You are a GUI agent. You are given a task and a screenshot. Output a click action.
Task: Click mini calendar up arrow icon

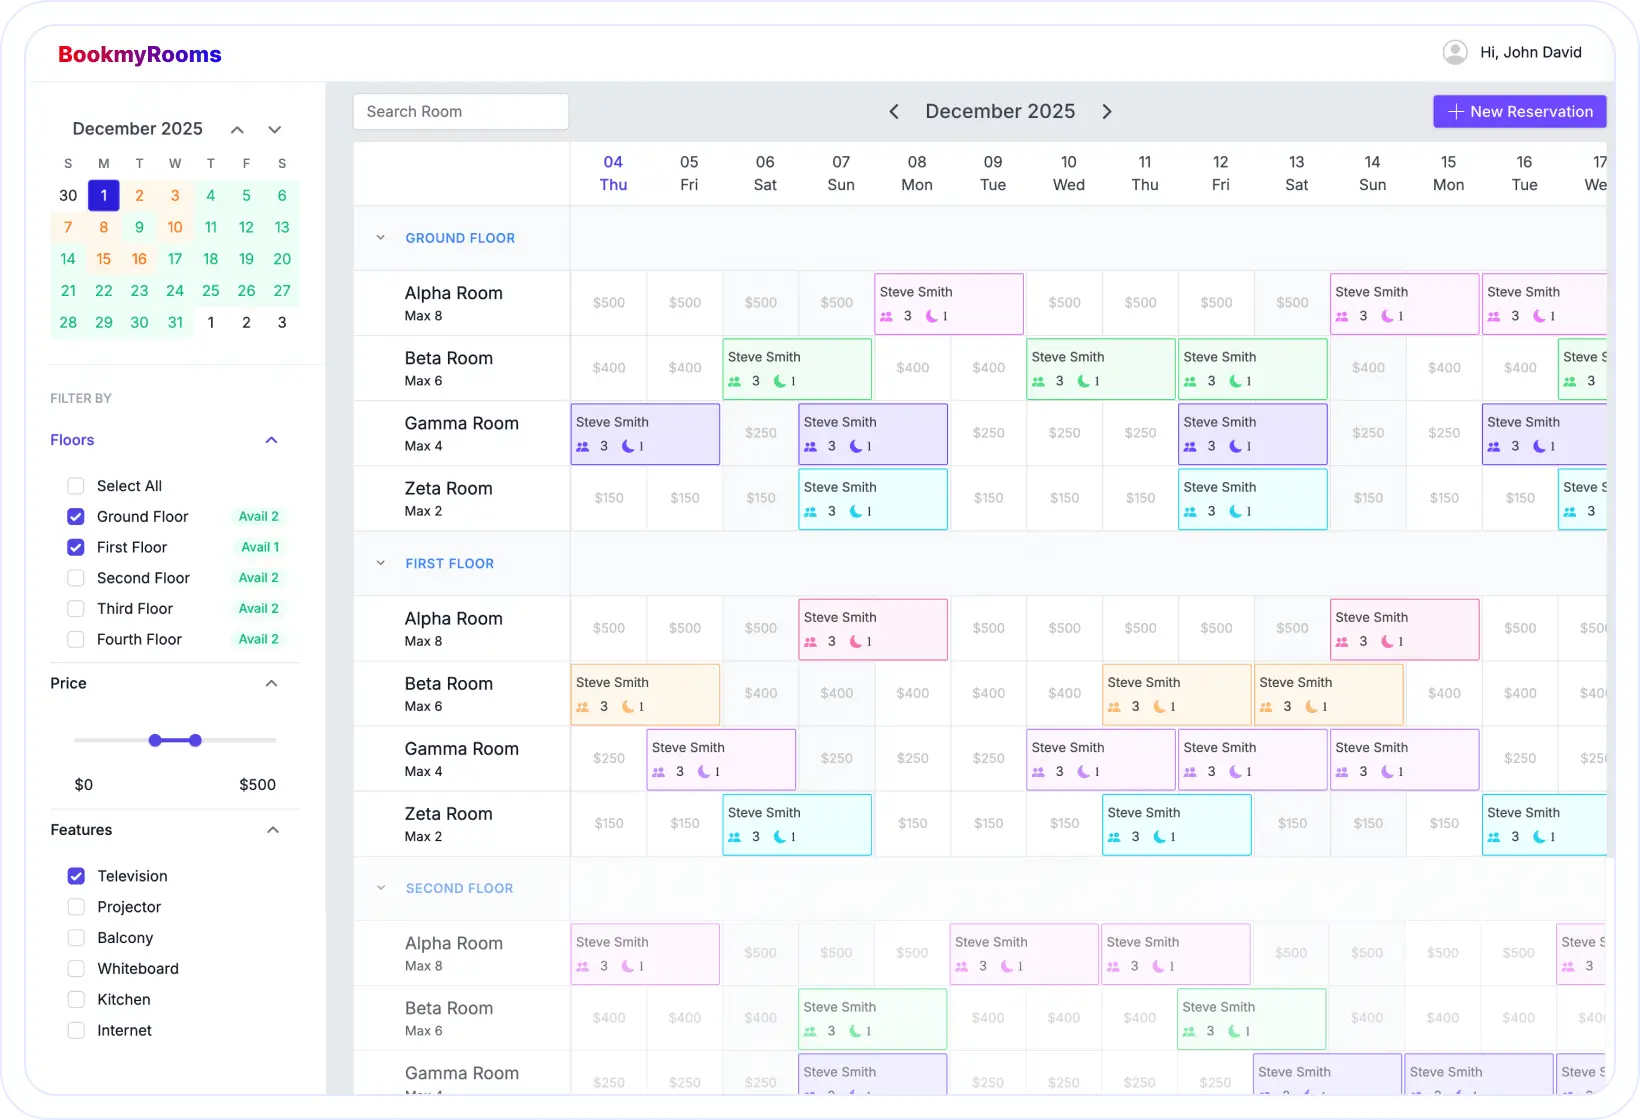(x=237, y=130)
